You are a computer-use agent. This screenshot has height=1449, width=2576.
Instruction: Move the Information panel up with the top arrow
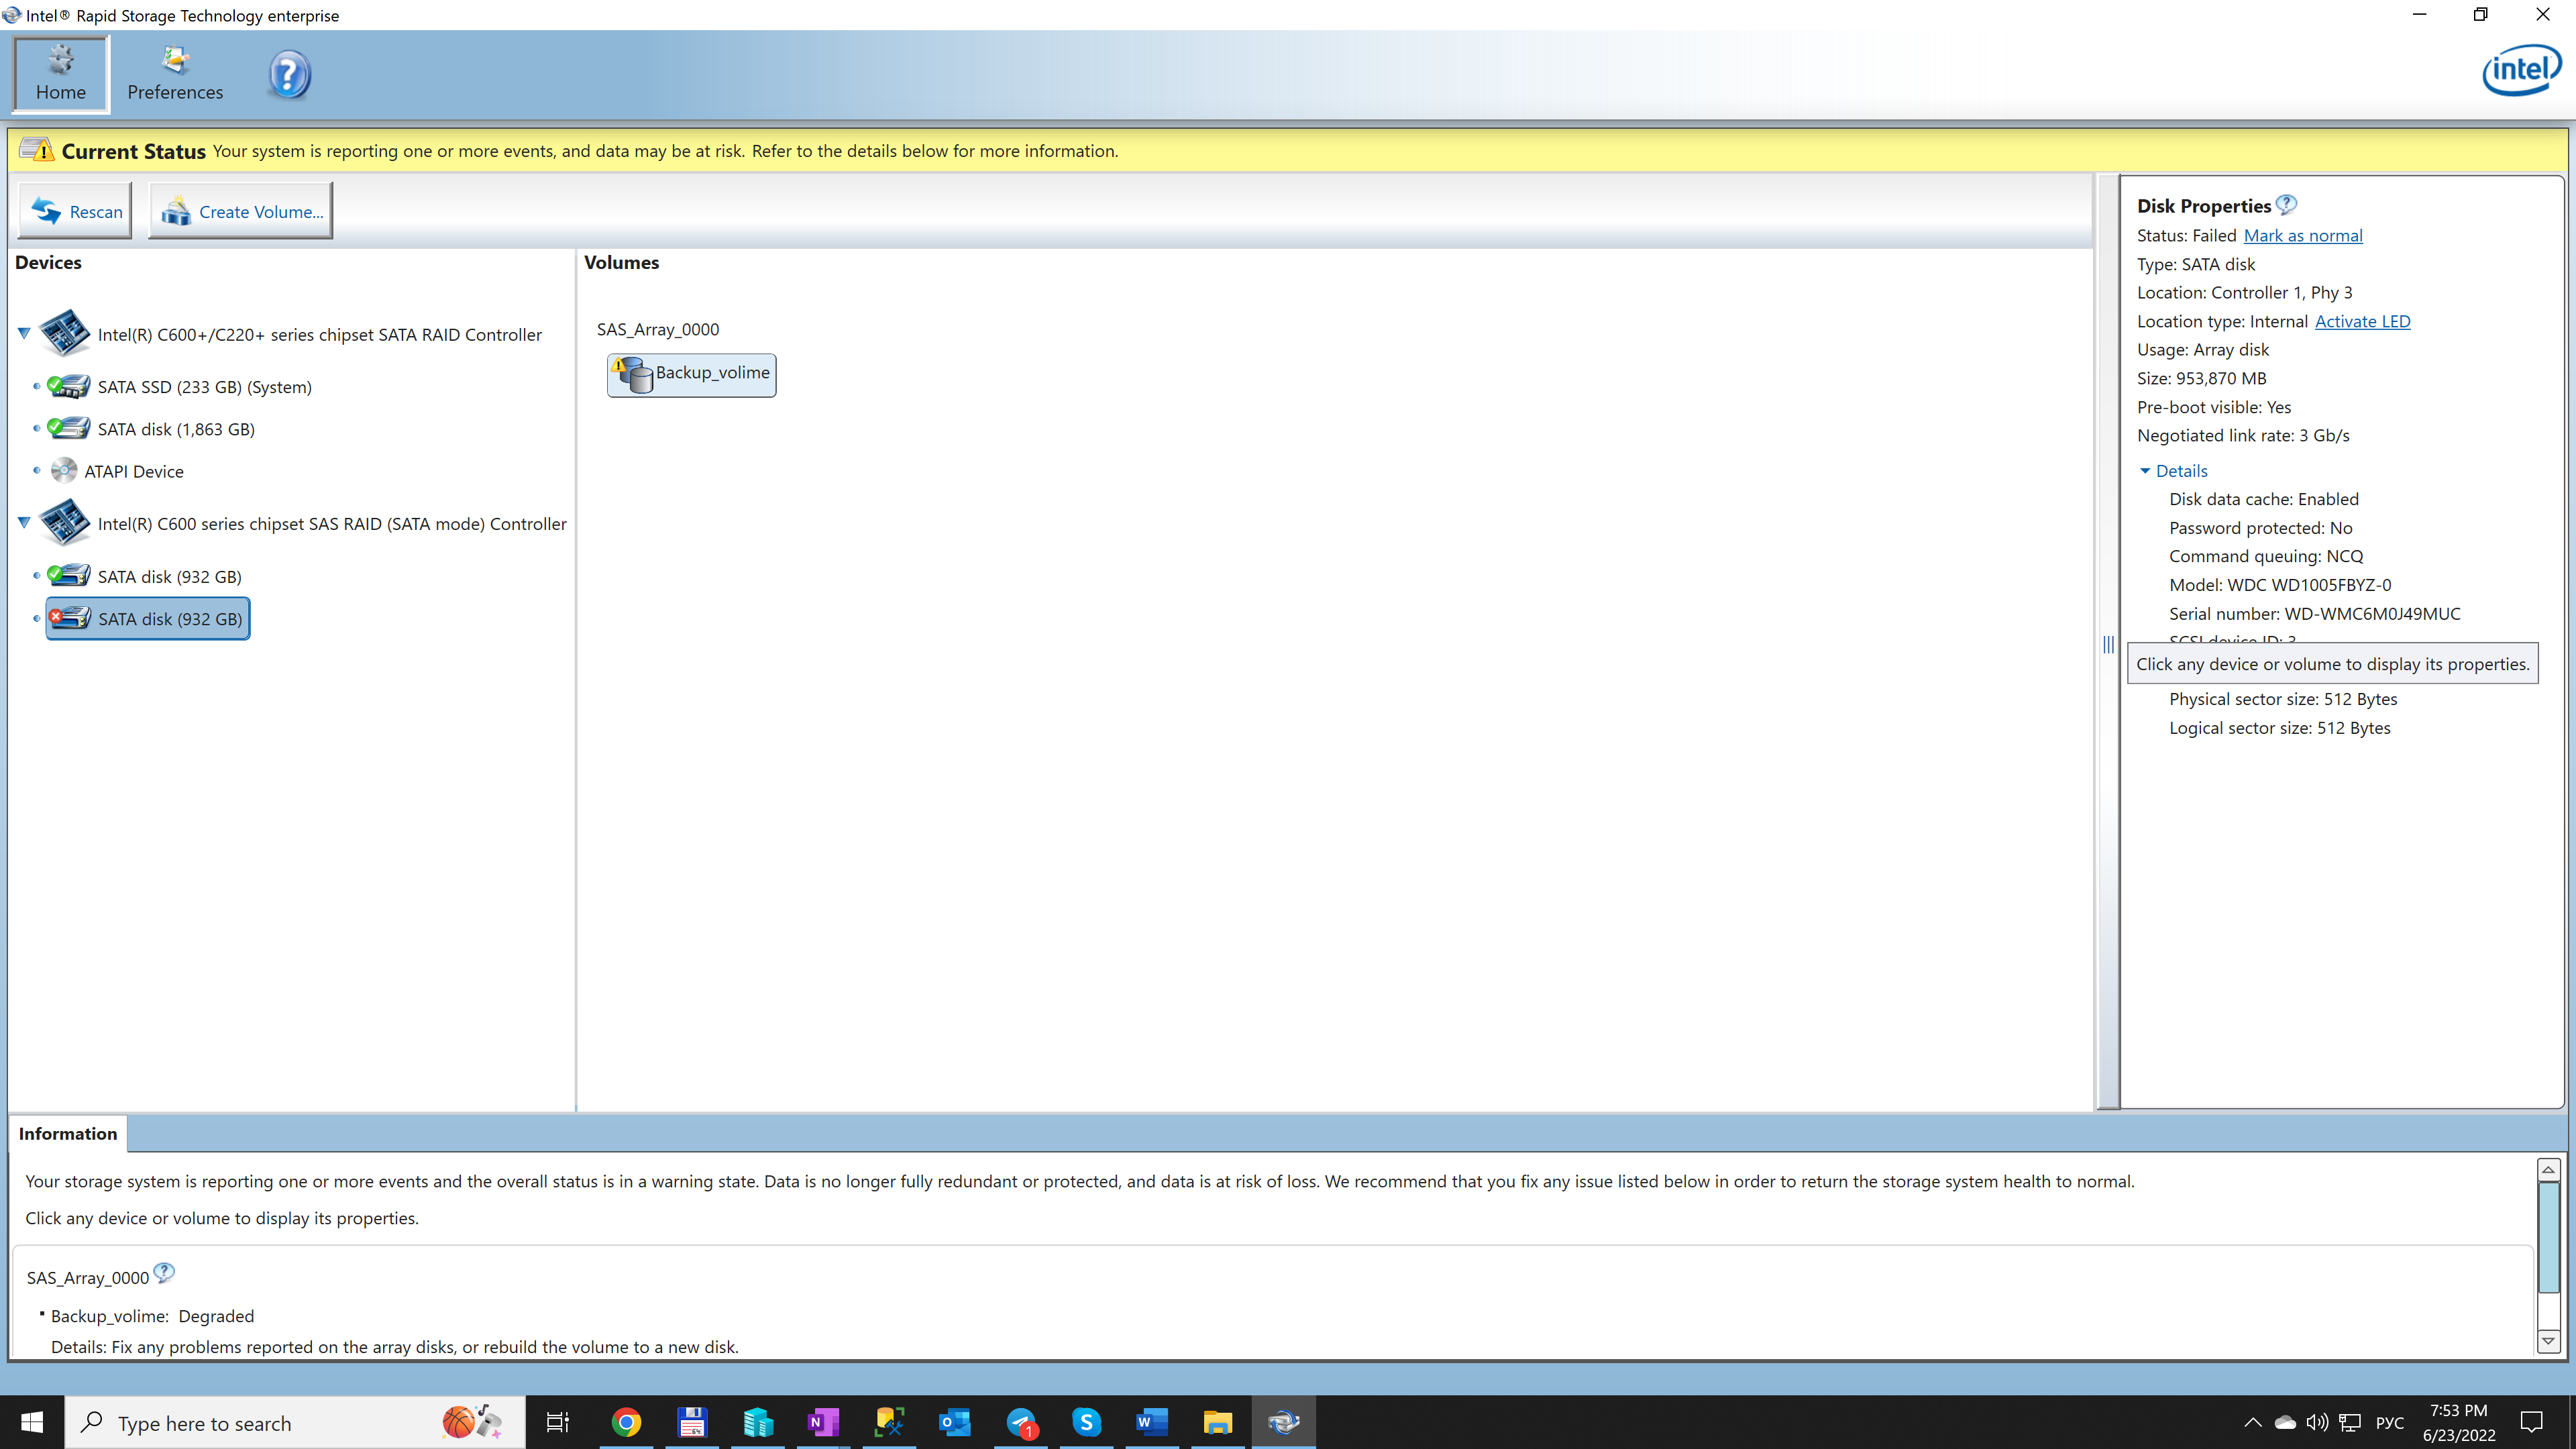tap(2548, 1170)
